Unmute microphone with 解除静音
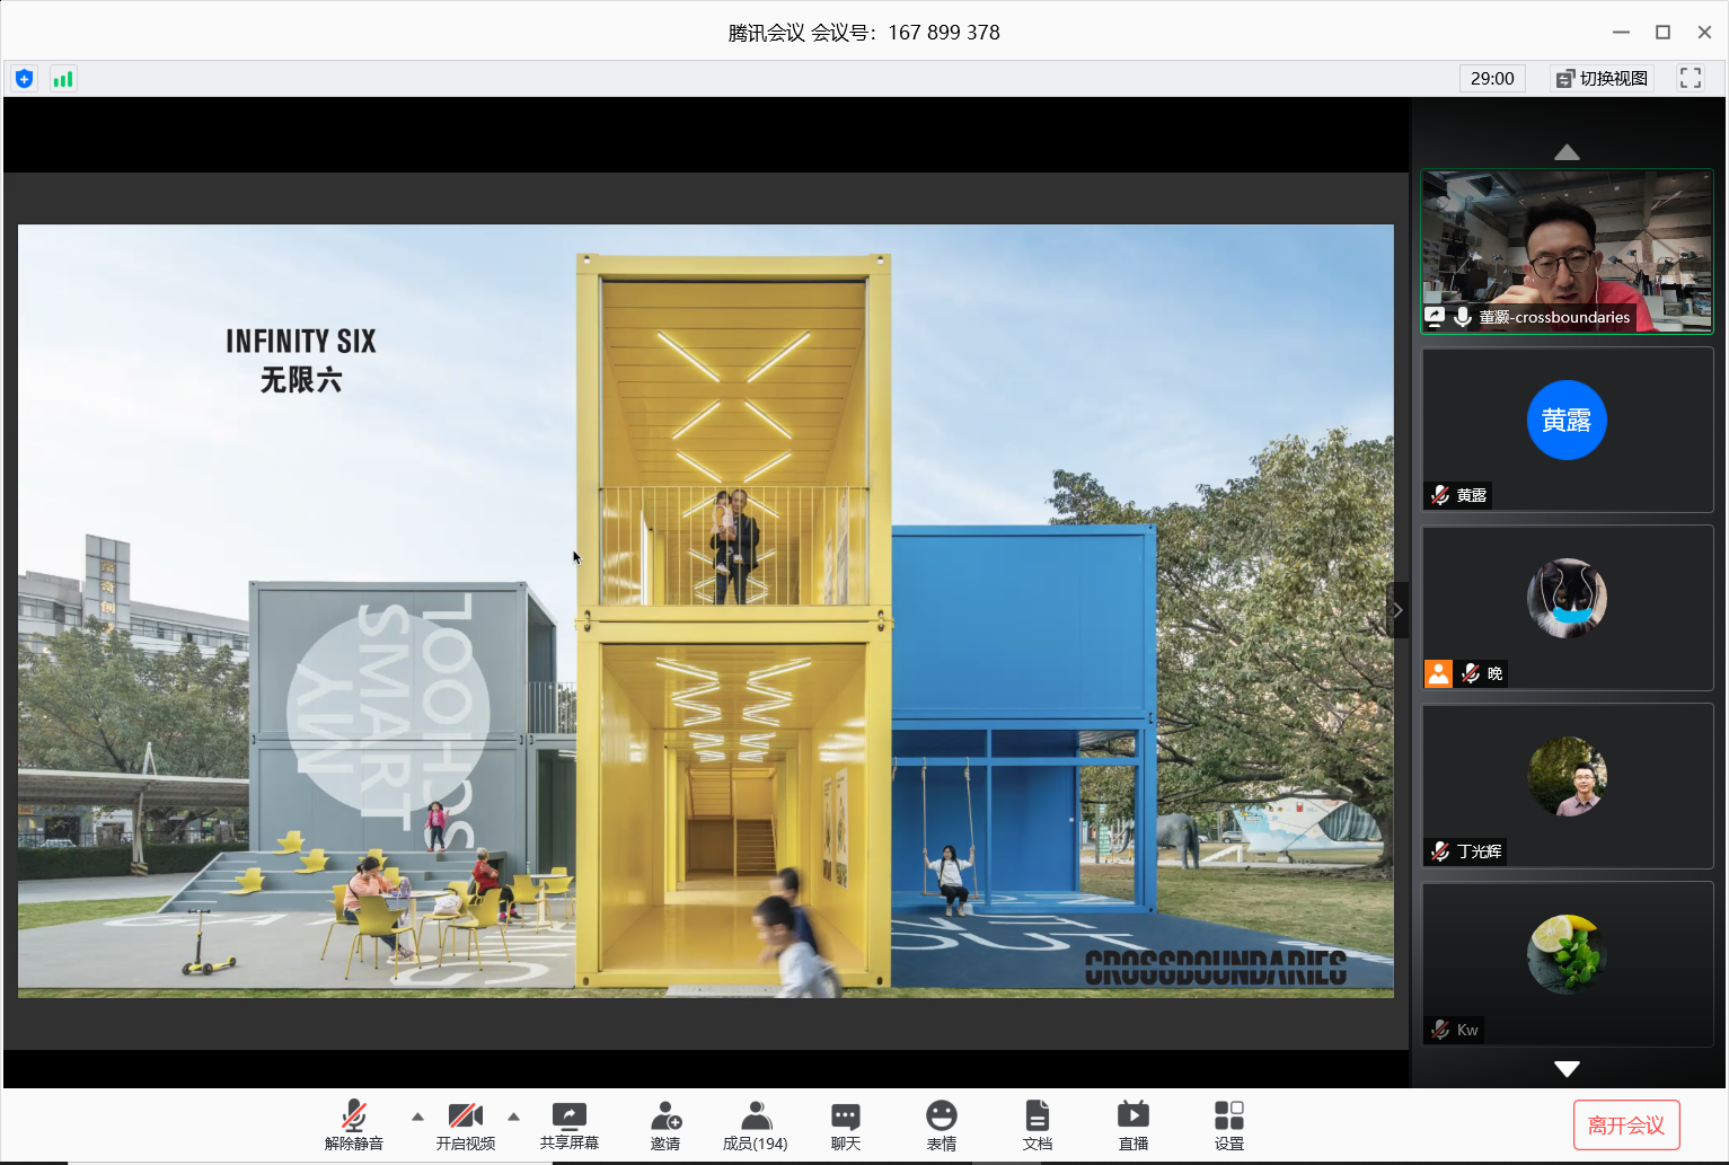The height and width of the screenshot is (1165, 1729). click(354, 1125)
